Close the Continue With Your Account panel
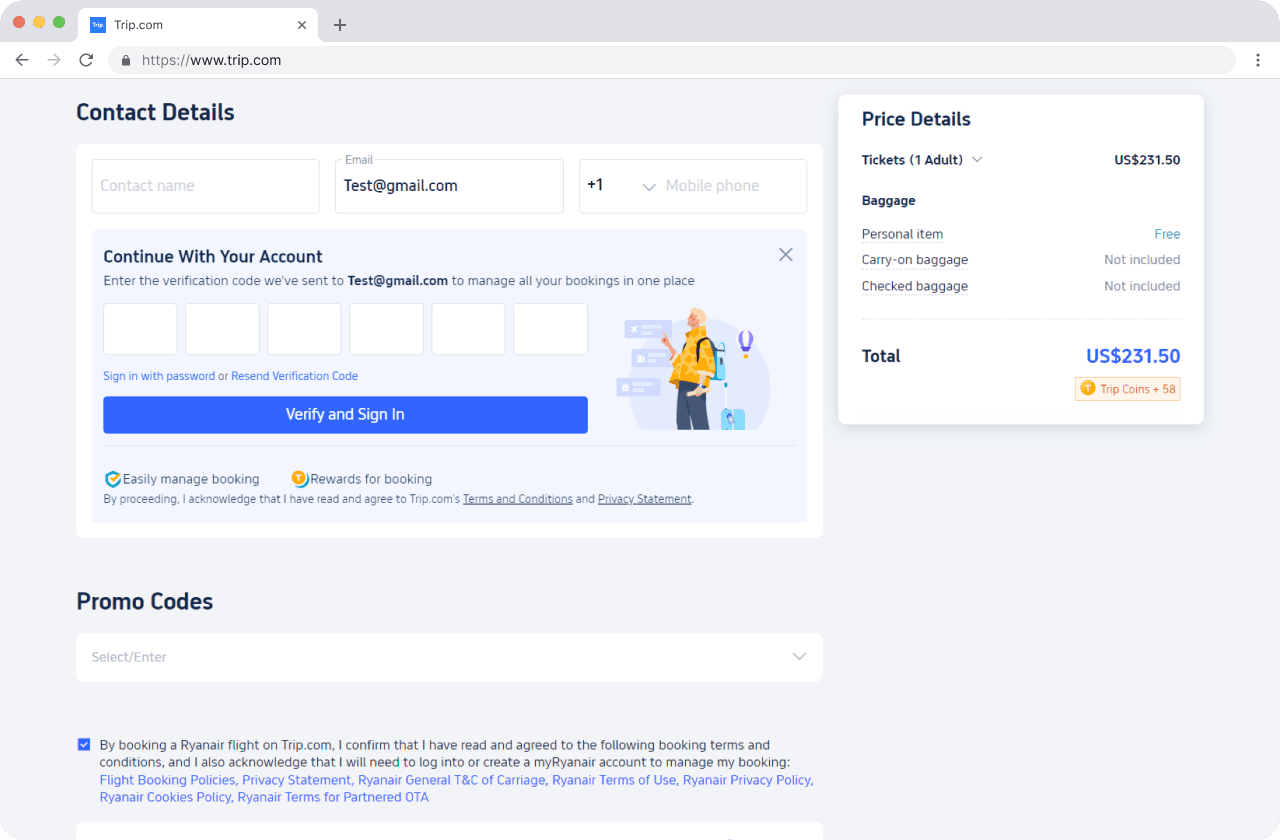Screen dimensions: 1280x840 pos(786,255)
